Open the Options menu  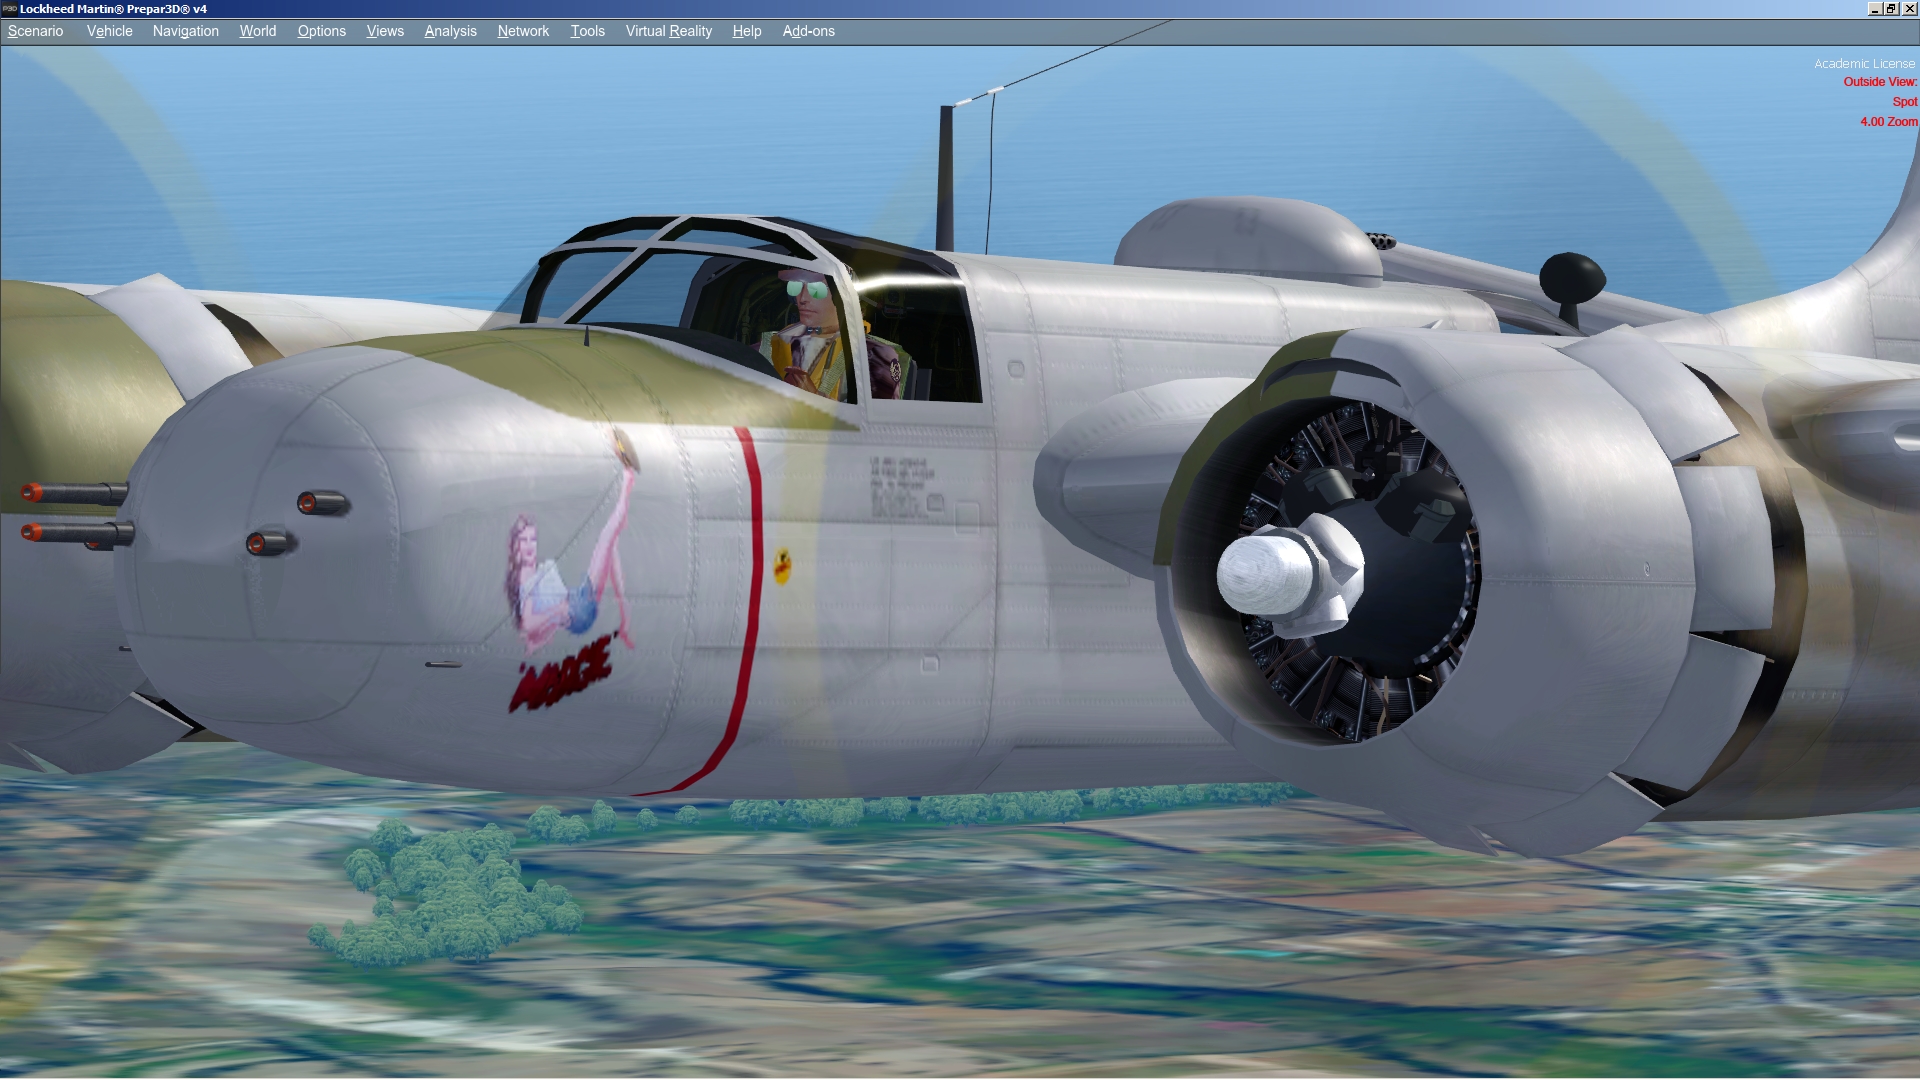pos(321,31)
